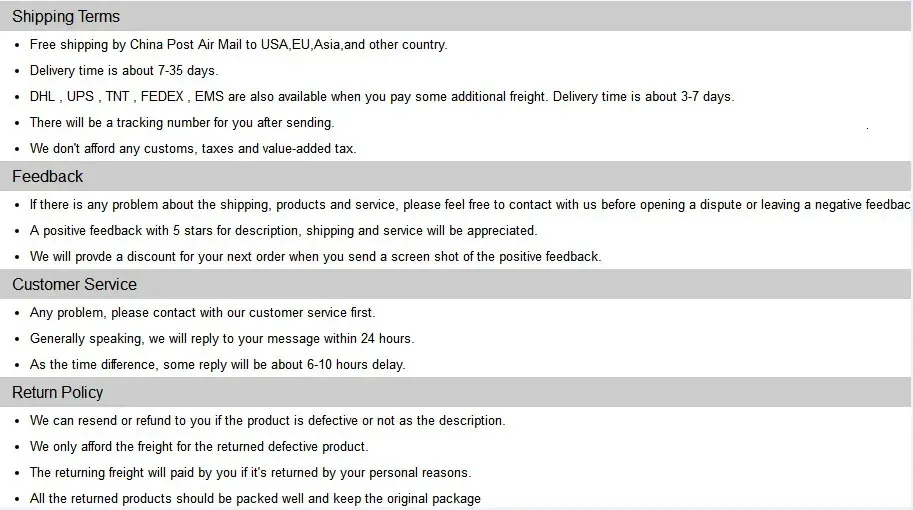Click the 'Delivery time is about 7-35 days' line
This screenshot has height=510, width=913.
click(124, 71)
